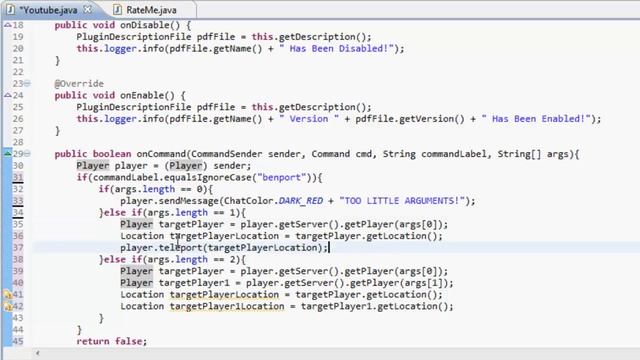Click the " Has Been Disabled!" string

point(336,49)
